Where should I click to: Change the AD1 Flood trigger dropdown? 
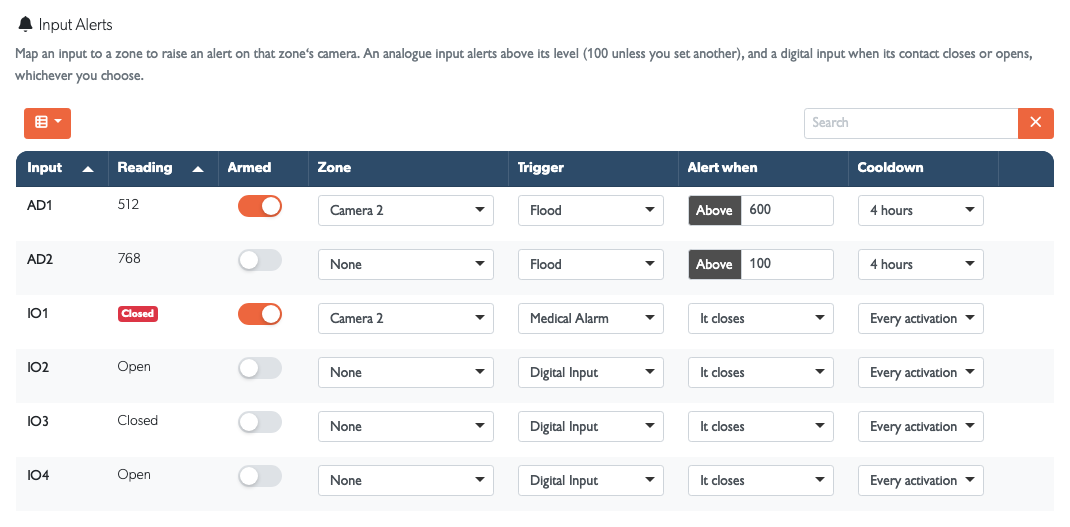coord(591,210)
